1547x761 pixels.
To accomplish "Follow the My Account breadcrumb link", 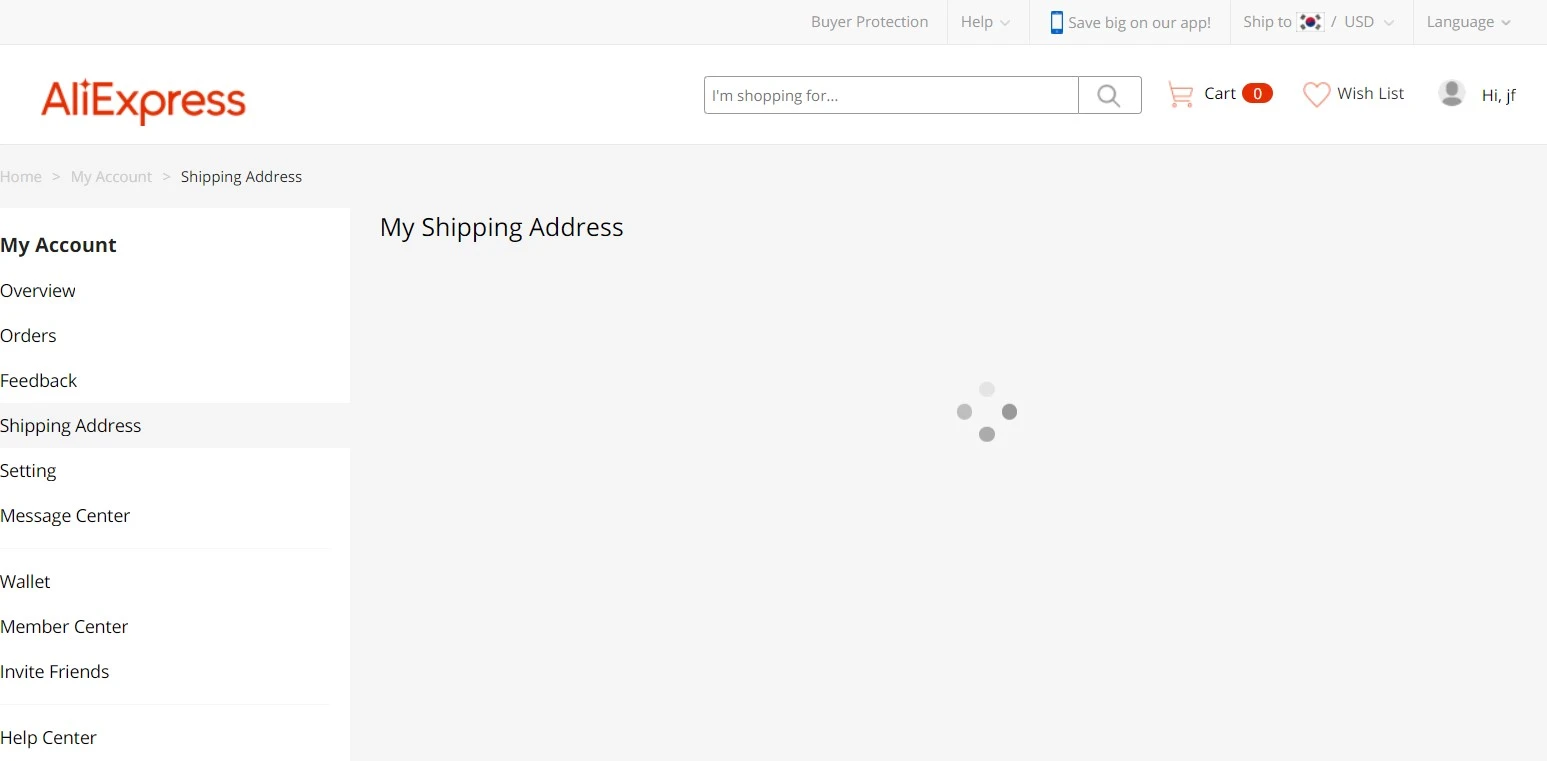I will tap(111, 177).
